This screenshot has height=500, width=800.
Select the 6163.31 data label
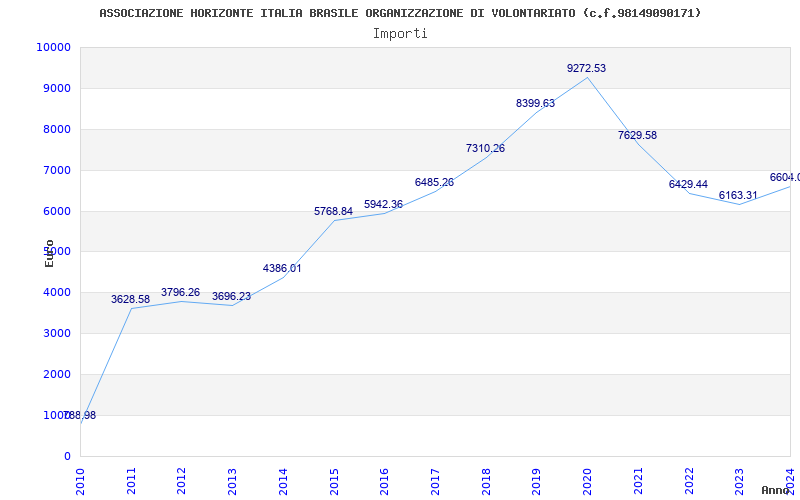pyautogui.click(x=738, y=195)
